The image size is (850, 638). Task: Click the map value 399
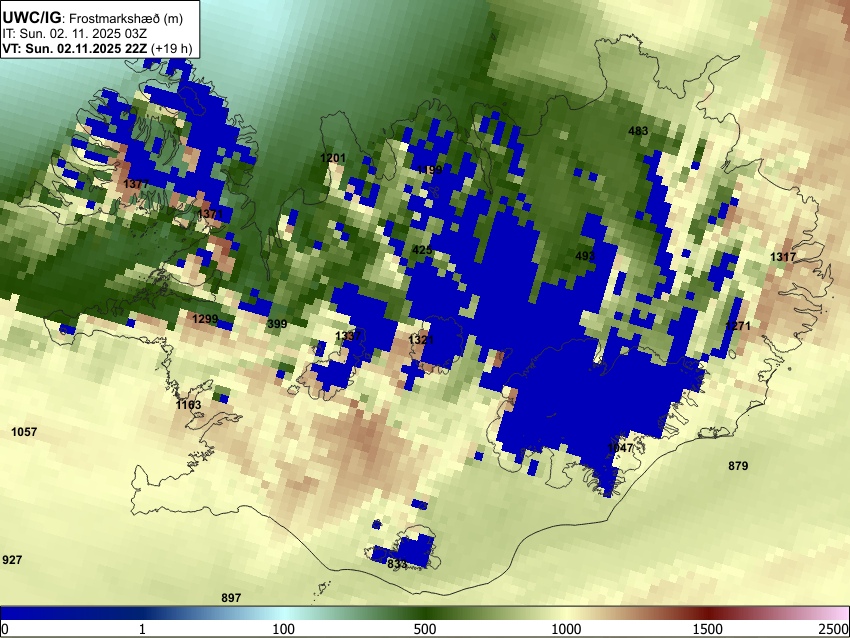point(277,324)
